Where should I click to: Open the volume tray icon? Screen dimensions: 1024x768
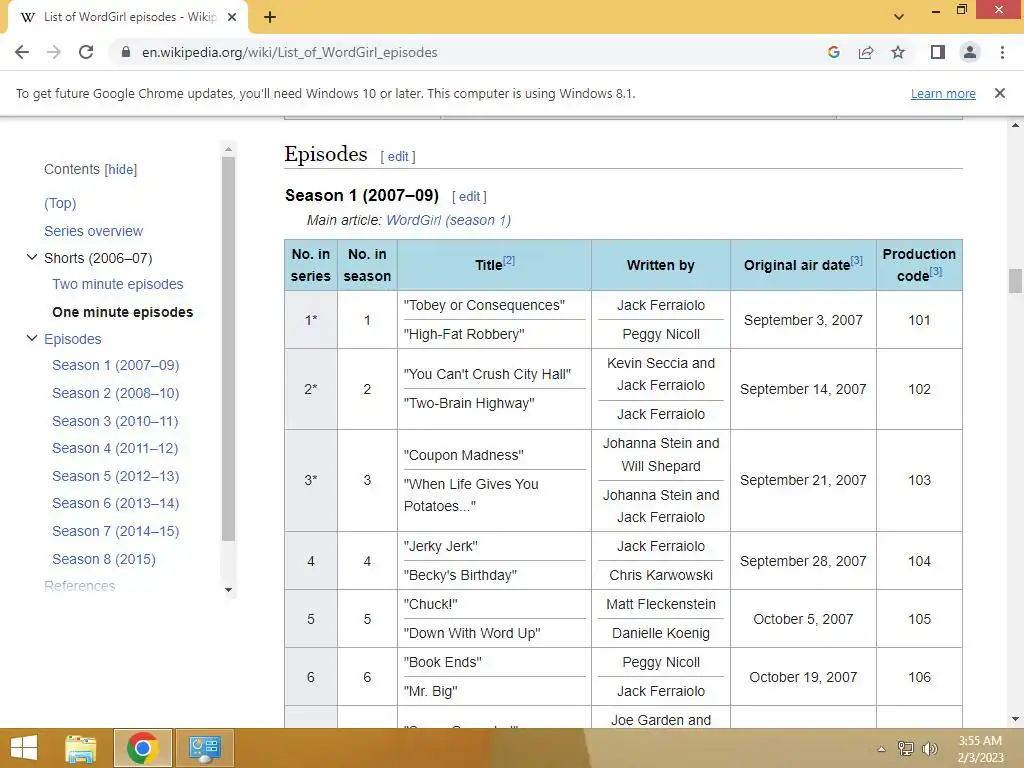[929, 748]
